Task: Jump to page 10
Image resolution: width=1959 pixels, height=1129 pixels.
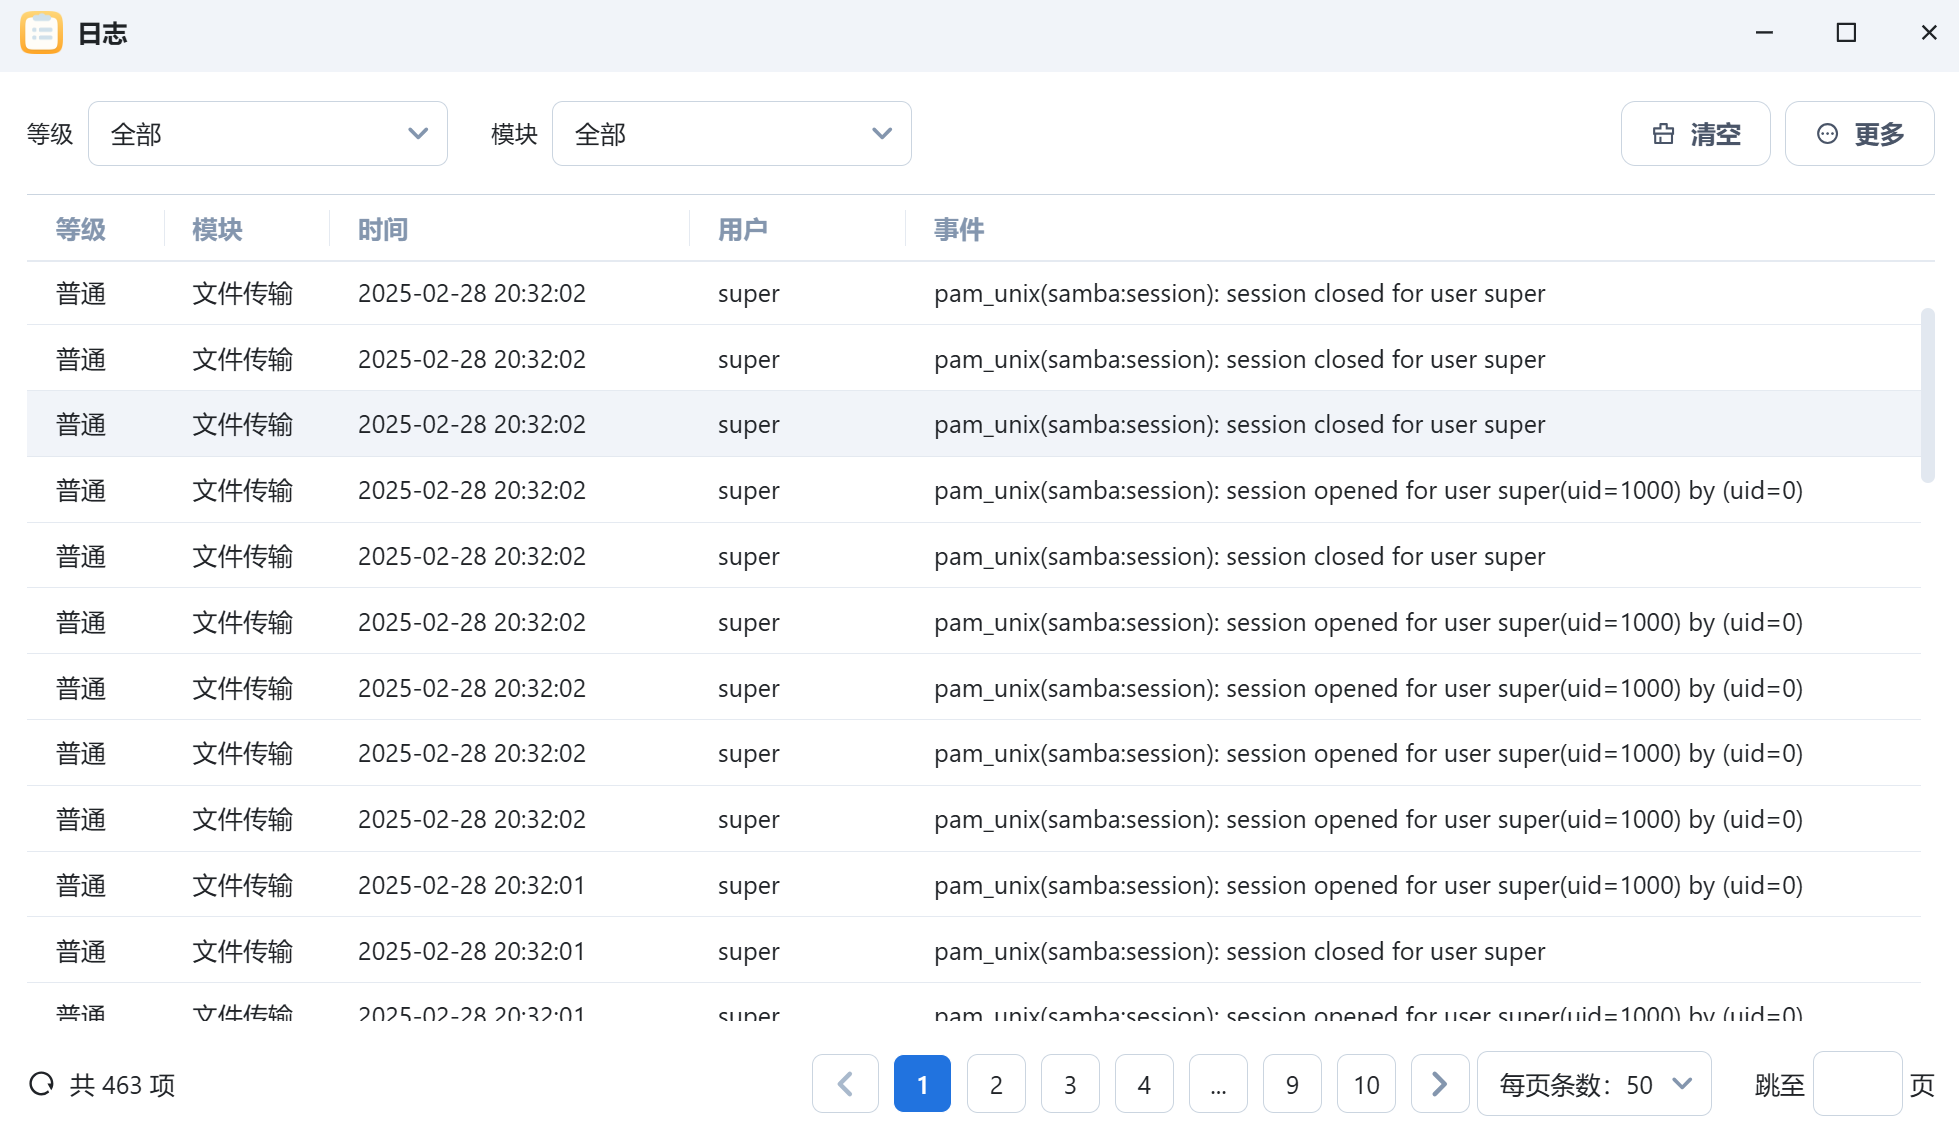Action: 1366,1084
